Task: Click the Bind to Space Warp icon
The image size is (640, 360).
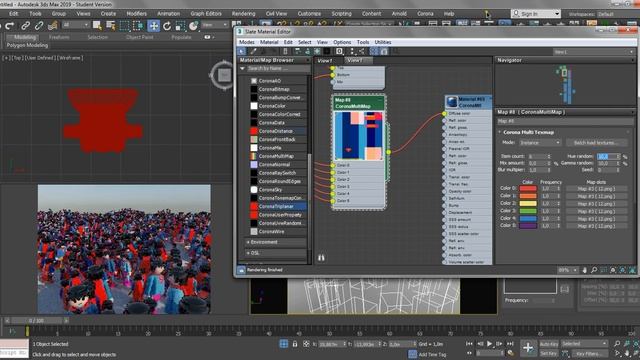Action: pos(52,26)
